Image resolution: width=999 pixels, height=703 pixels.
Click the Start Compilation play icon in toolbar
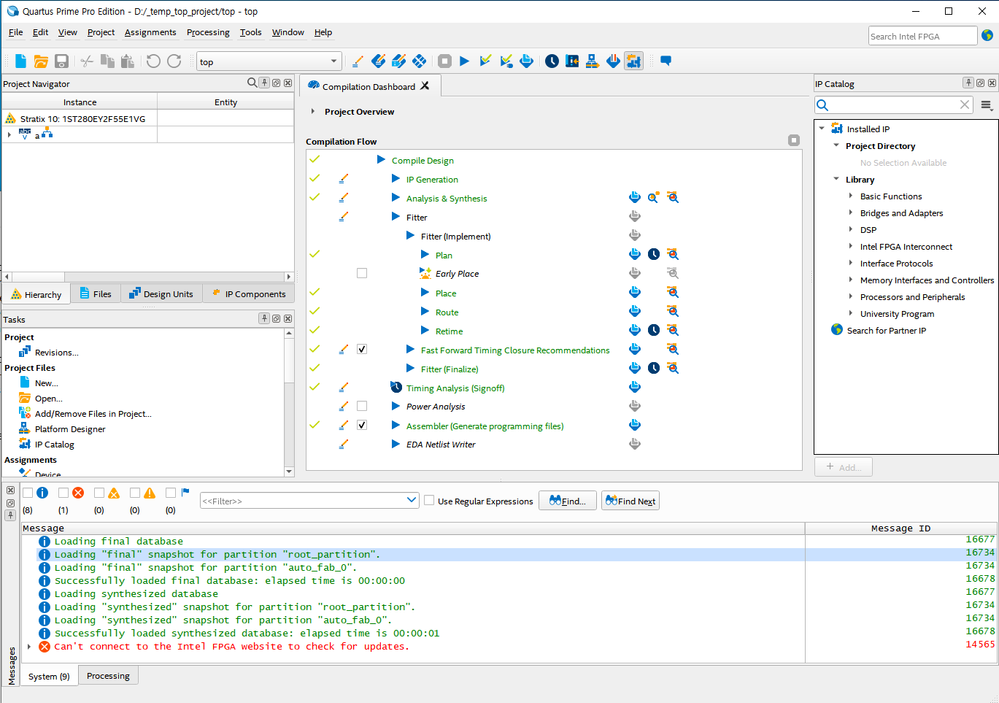(464, 62)
